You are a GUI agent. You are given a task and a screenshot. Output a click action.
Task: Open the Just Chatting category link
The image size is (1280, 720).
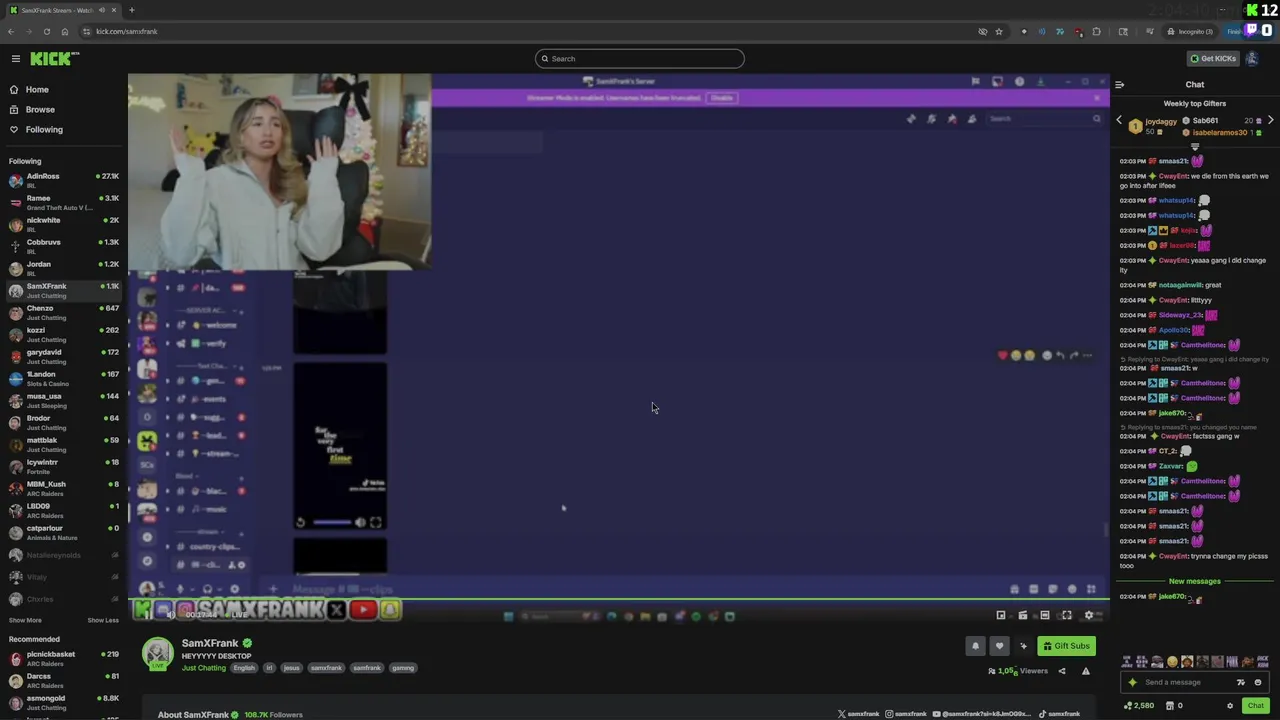tap(204, 668)
